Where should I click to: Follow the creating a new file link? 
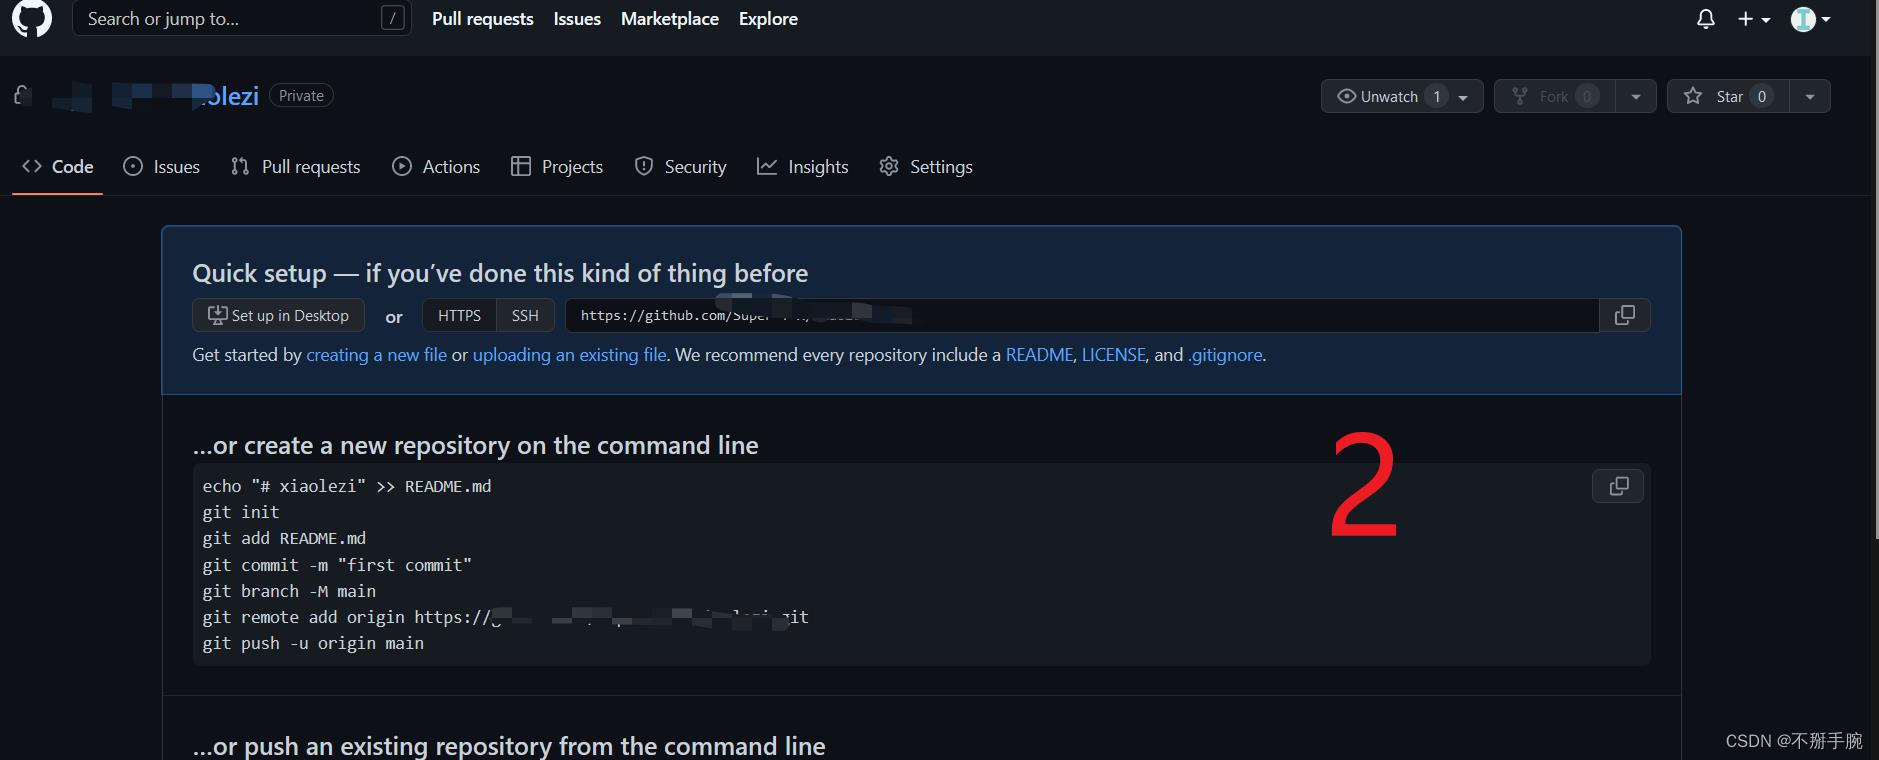pyautogui.click(x=376, y=355)
